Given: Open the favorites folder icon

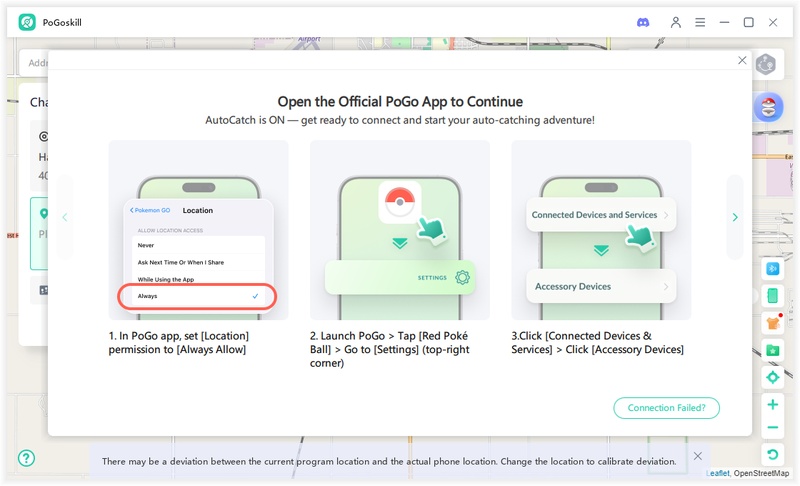Looking at the screenshot, I should (772, 350).
